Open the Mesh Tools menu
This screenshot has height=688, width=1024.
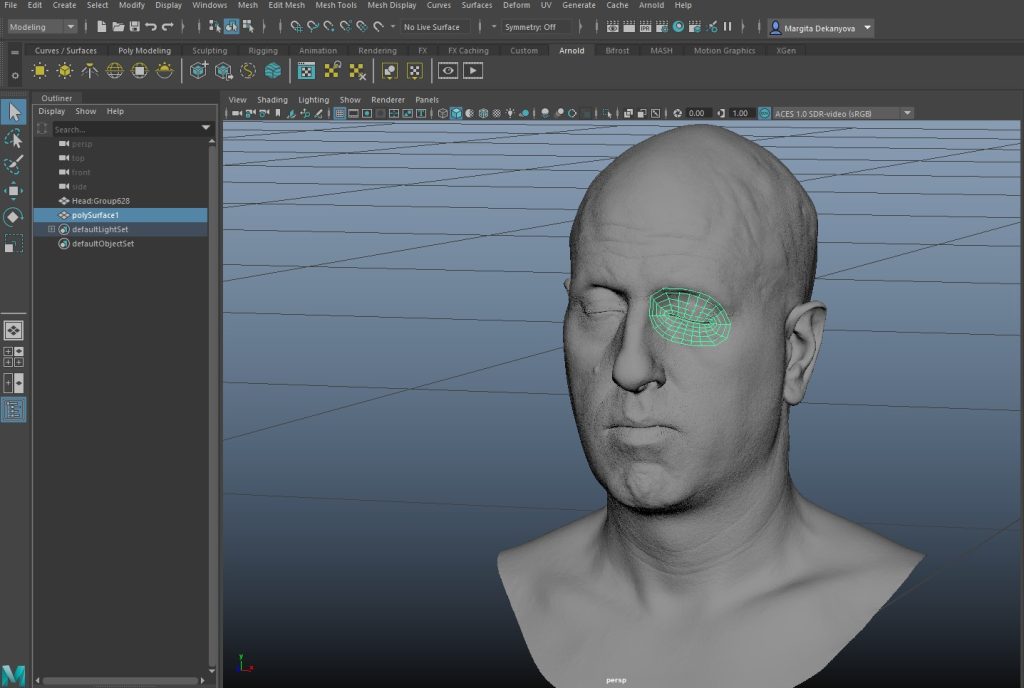pyautogui.click(x=336, y=5)
